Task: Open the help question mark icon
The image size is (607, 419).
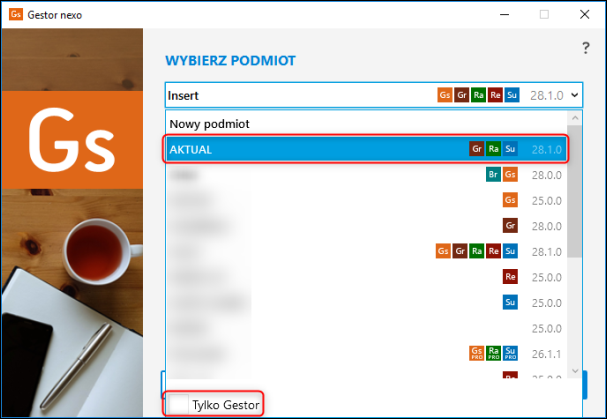Action: point(586,48)
